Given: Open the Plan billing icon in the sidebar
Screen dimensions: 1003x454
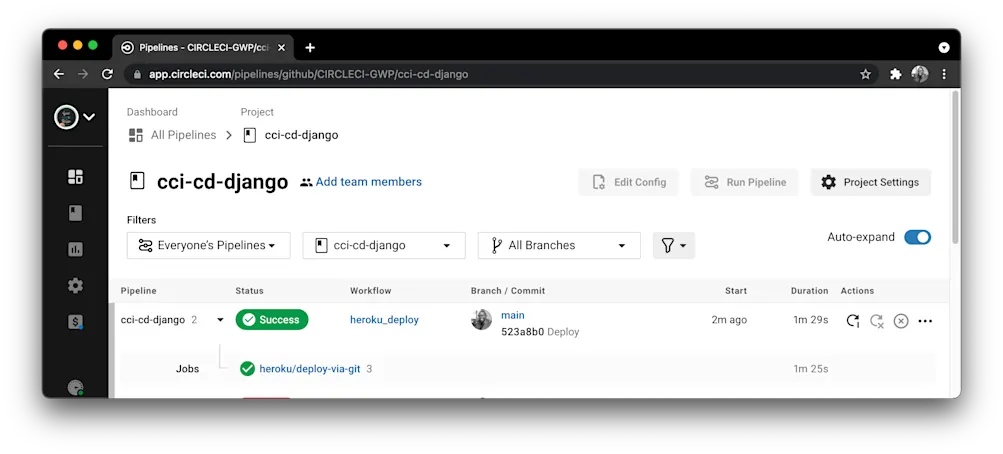Looking at the screenshot, I should 75,322.
